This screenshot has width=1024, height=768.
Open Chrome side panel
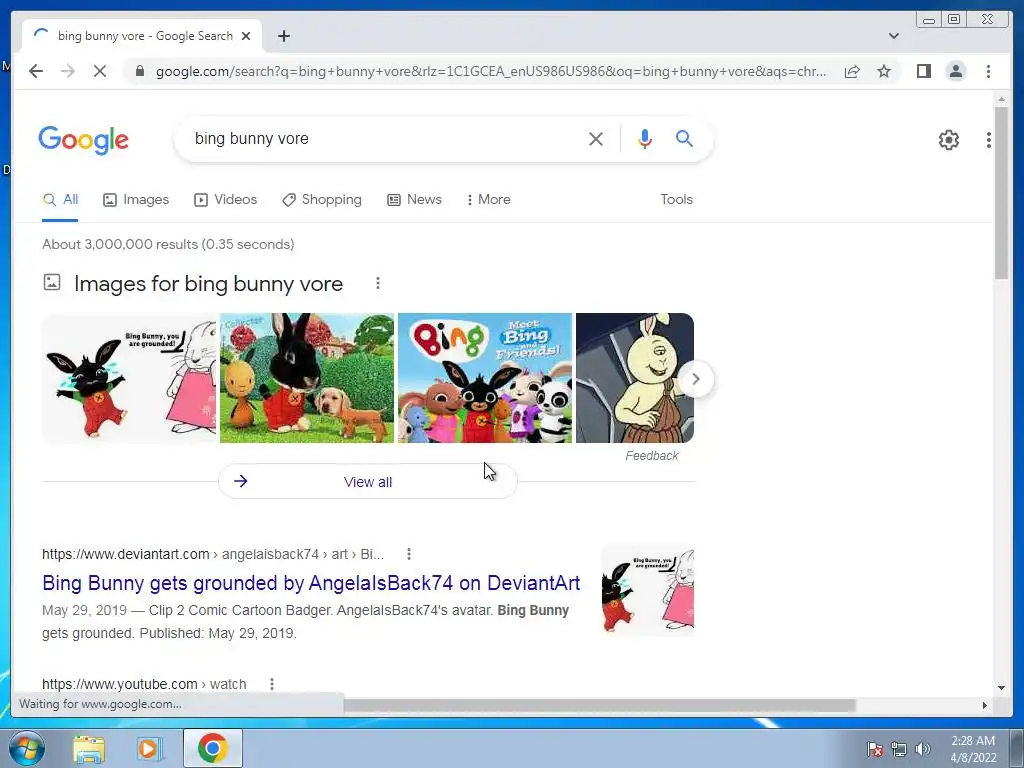click(x=923, y=71)
